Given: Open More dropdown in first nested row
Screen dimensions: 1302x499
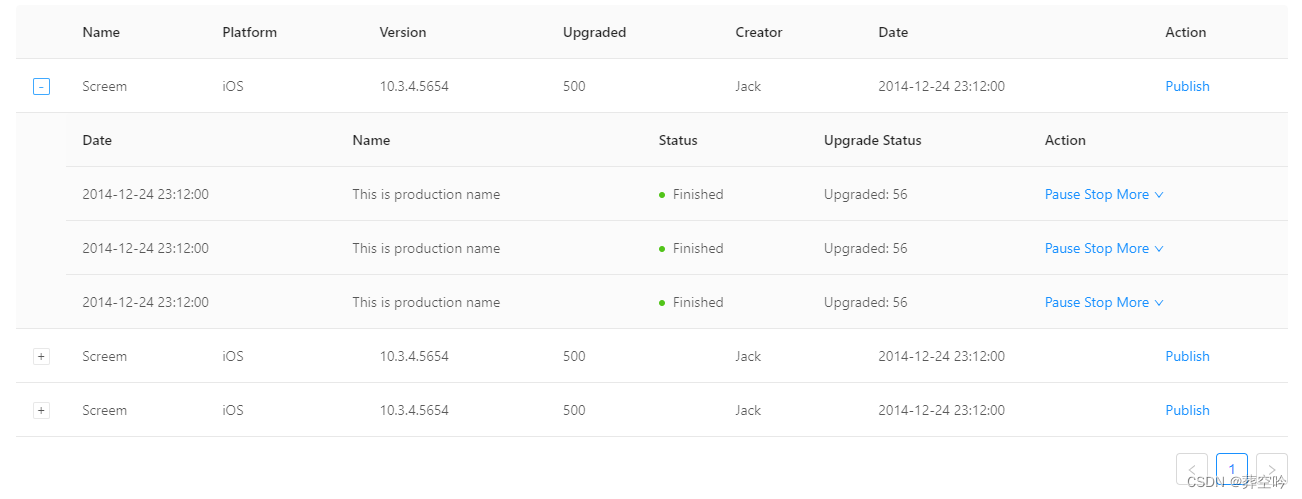Looking at the screenshot, I should click(1140, 195).
